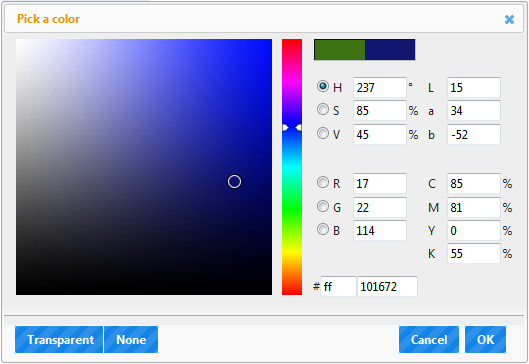This screenshot has height=364, width=529.
Task: Click the Y yellow field showing 0
Action: point(474,230)
